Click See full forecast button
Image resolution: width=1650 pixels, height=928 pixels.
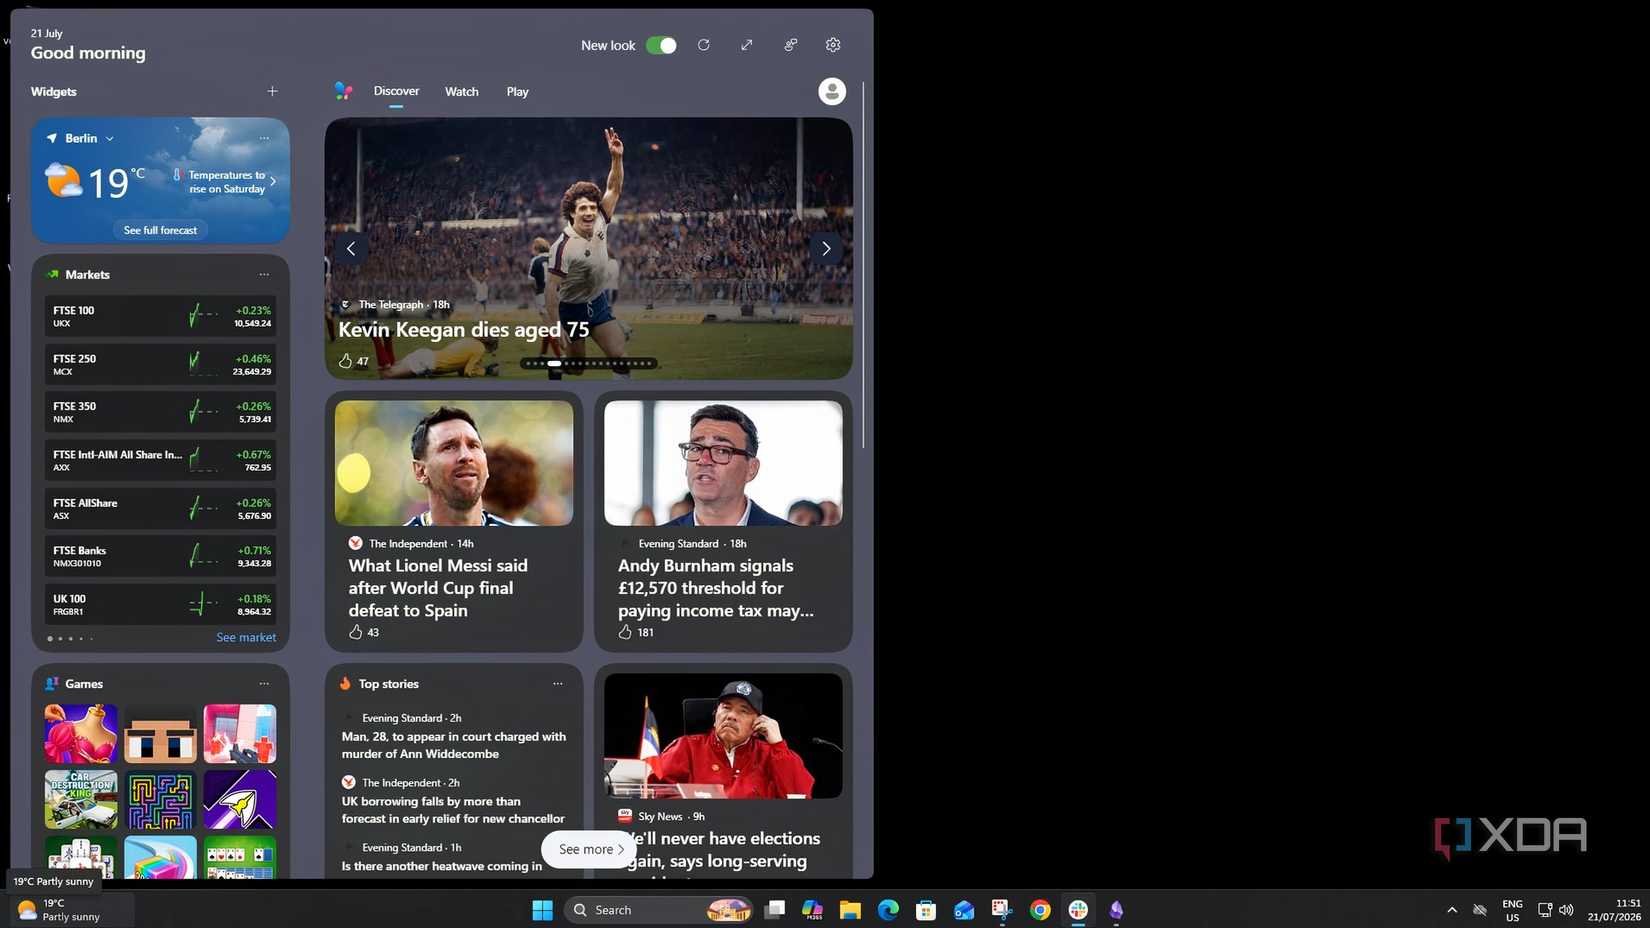coord(160,230)
